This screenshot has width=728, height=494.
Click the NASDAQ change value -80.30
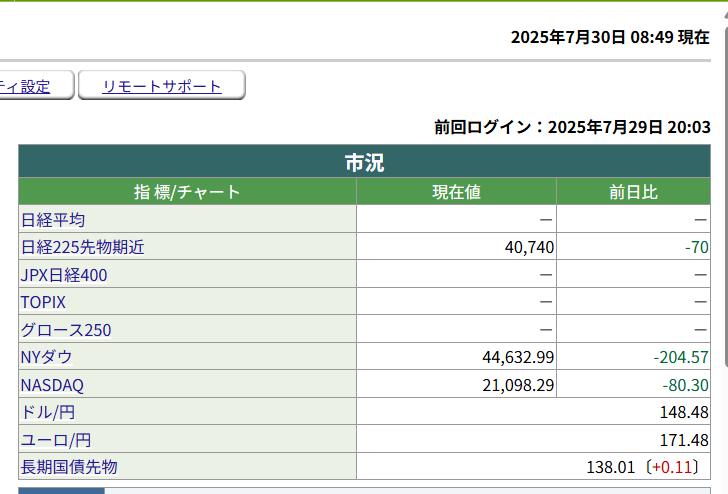pyautogui.click(x=685, y=385)
